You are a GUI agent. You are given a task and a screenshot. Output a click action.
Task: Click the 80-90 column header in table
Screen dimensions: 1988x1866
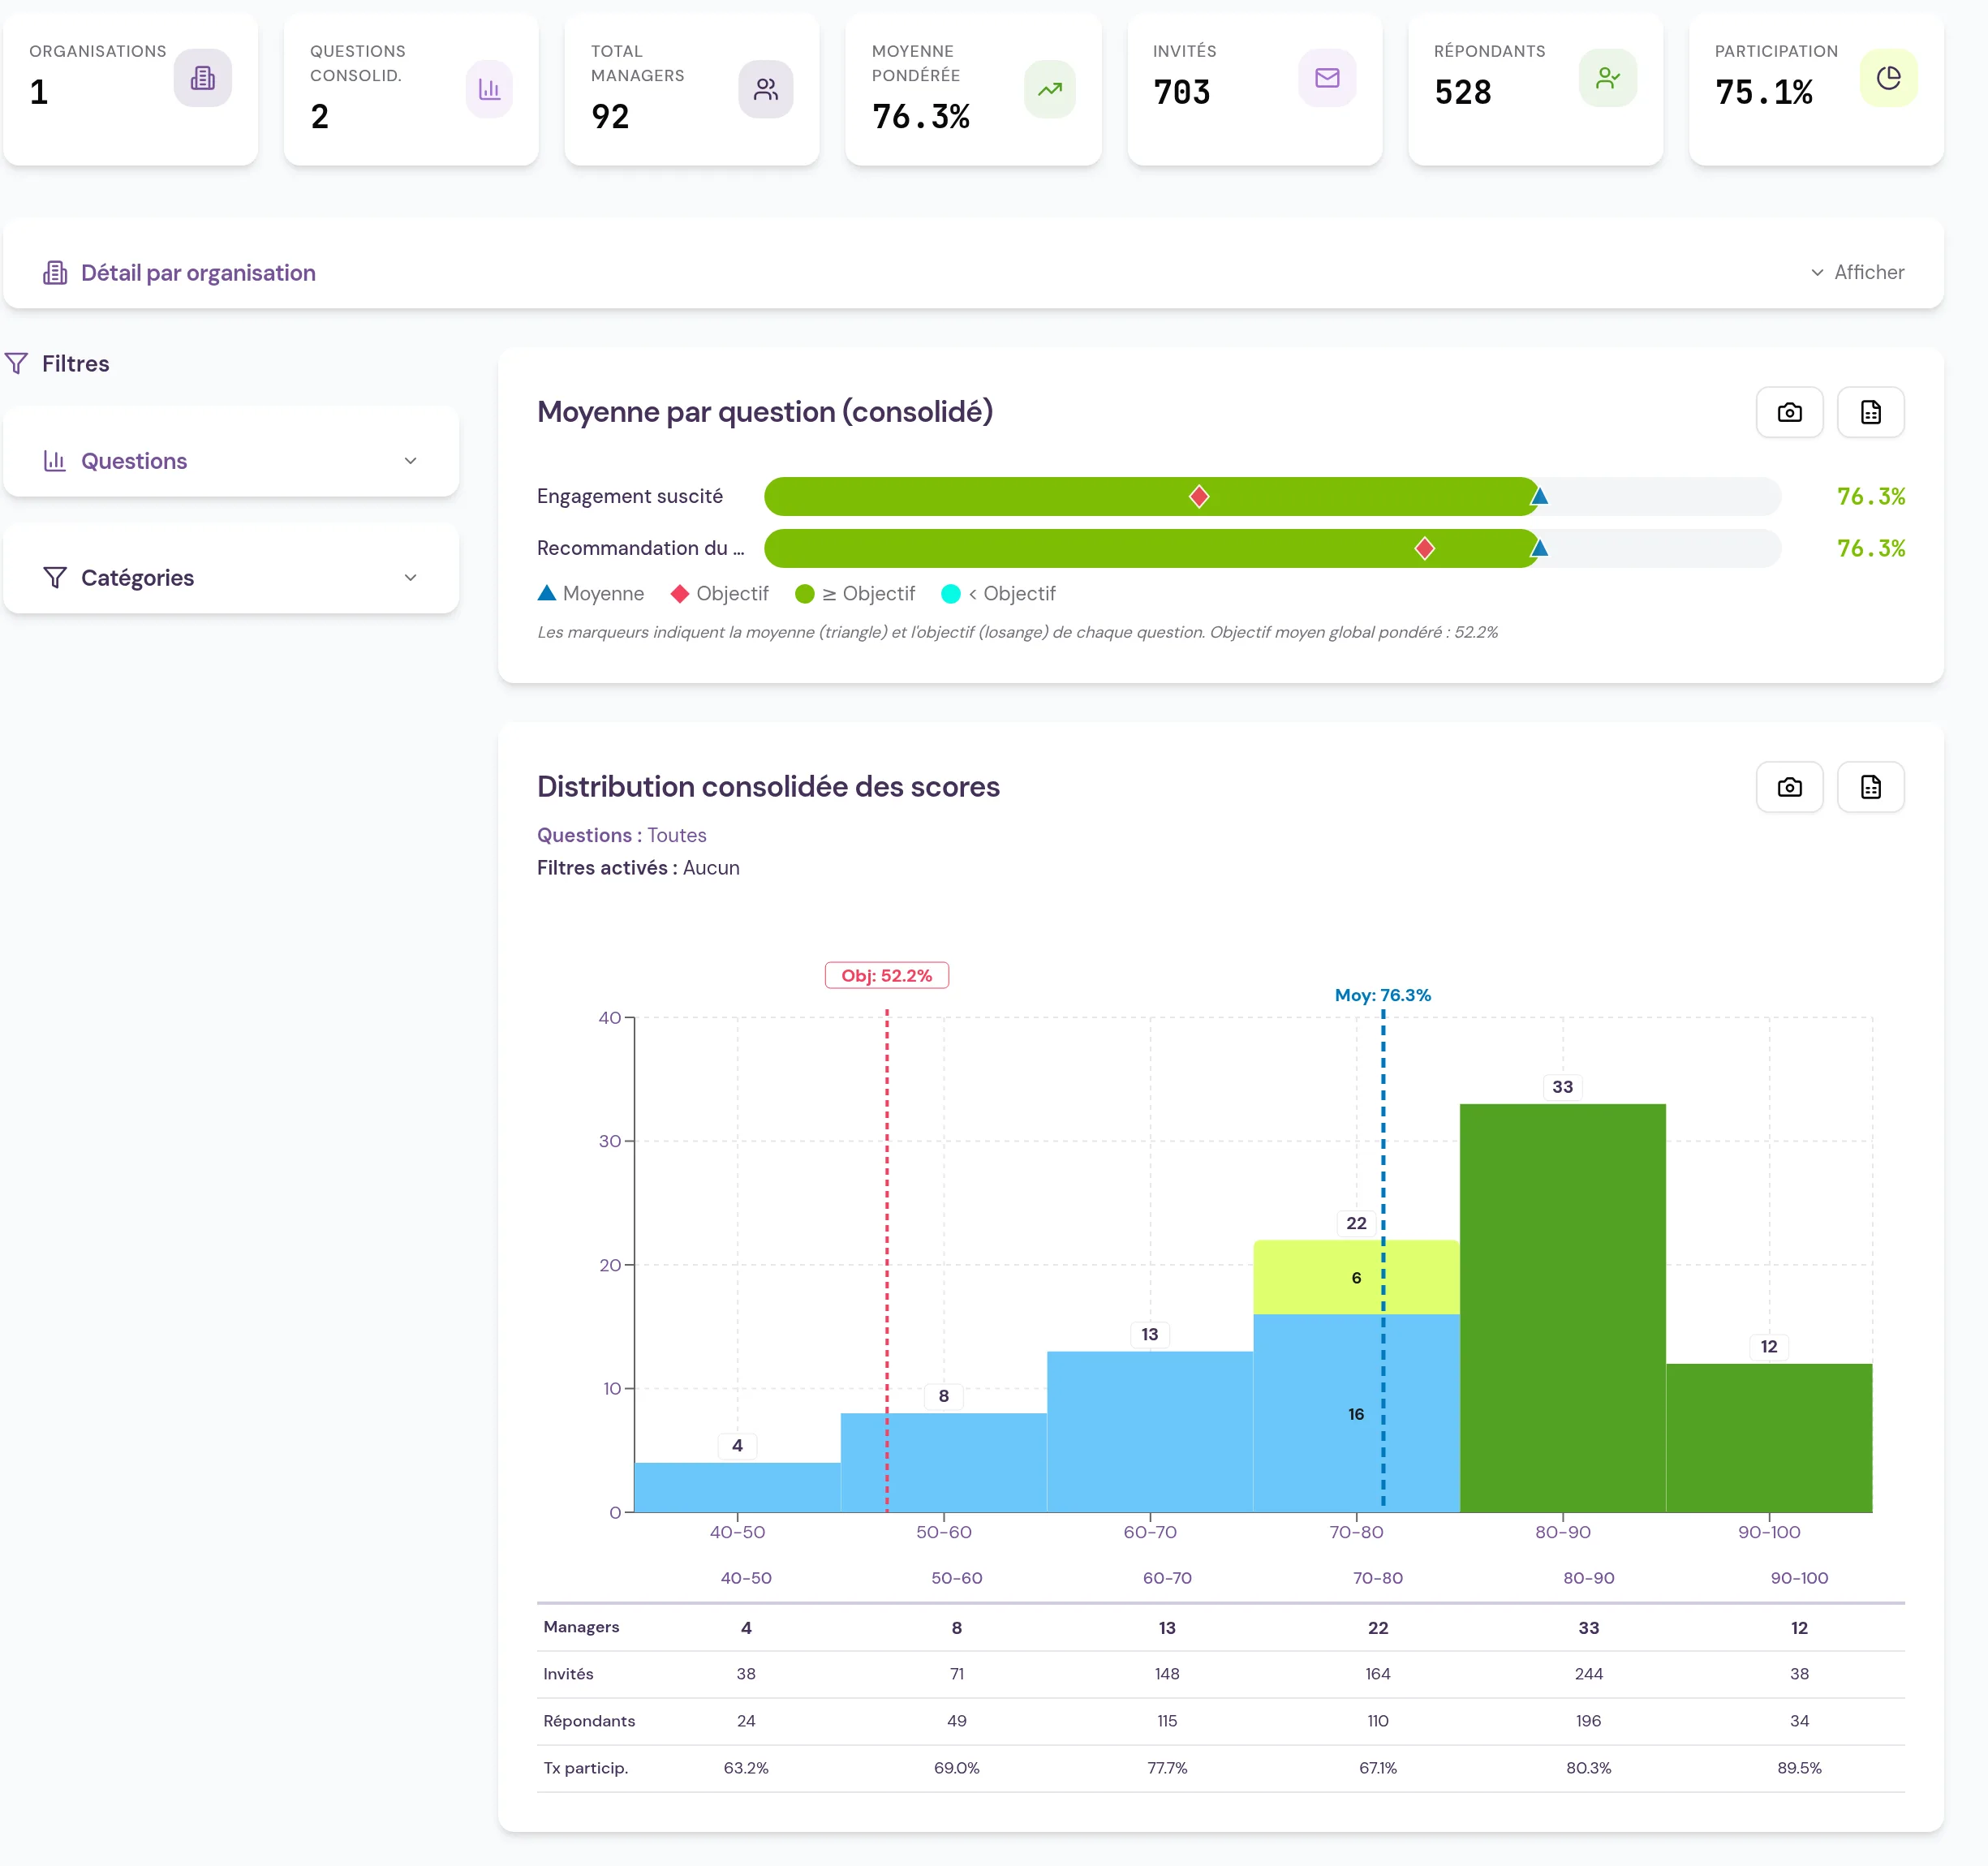click(1589, 1578)
